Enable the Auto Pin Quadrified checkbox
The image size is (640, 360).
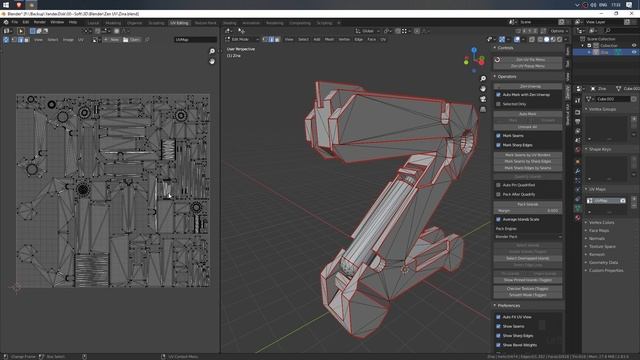point(498,185)
